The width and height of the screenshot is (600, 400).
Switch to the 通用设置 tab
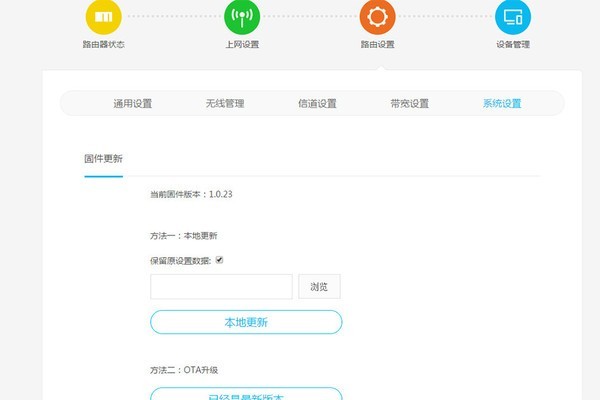pos(132,103)
